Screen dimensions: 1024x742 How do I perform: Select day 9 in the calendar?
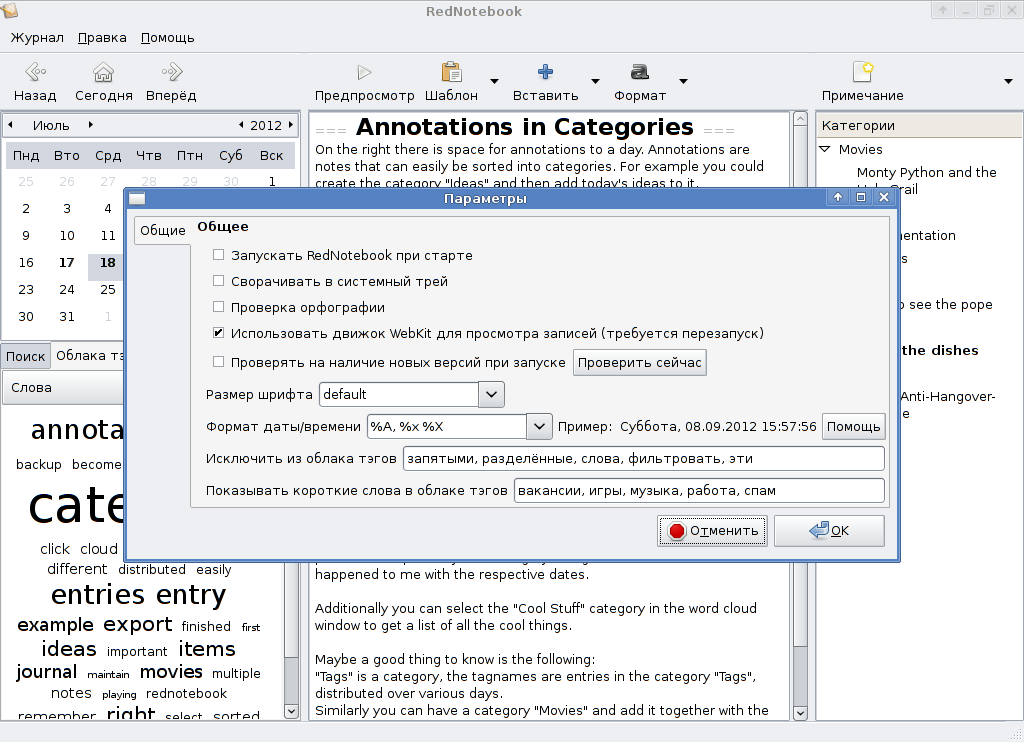(26, 236)
